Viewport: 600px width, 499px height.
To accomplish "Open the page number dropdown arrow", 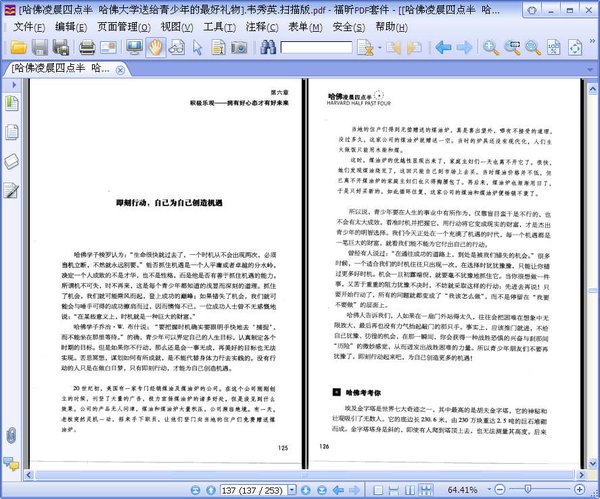I will tap(292, 490).
